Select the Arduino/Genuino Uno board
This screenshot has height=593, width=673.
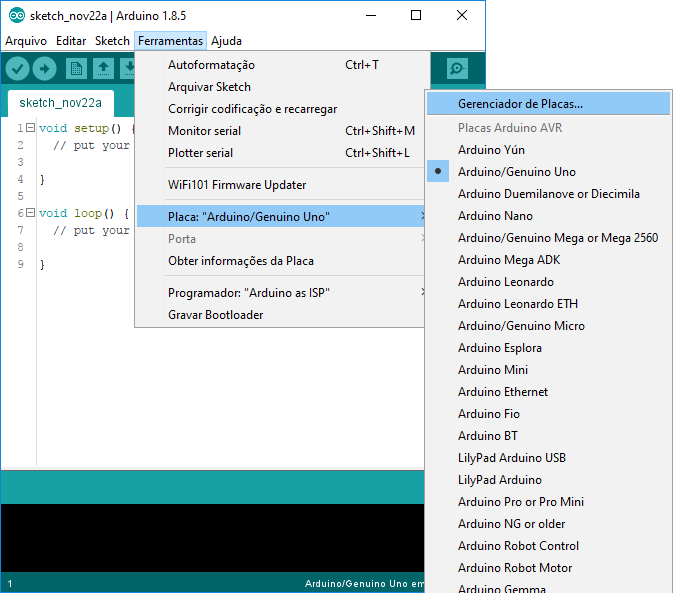point(549,172)
